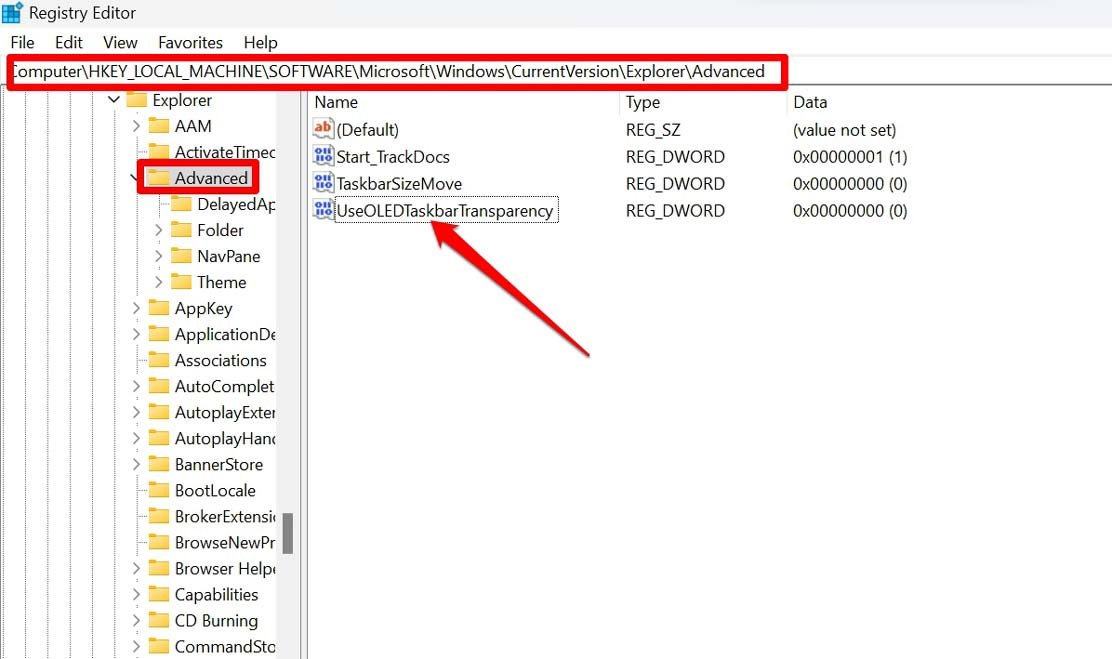1112x659 pixels.
Task: Click the folder icon of the NavPane key
Action: click(x=181, y=256)
